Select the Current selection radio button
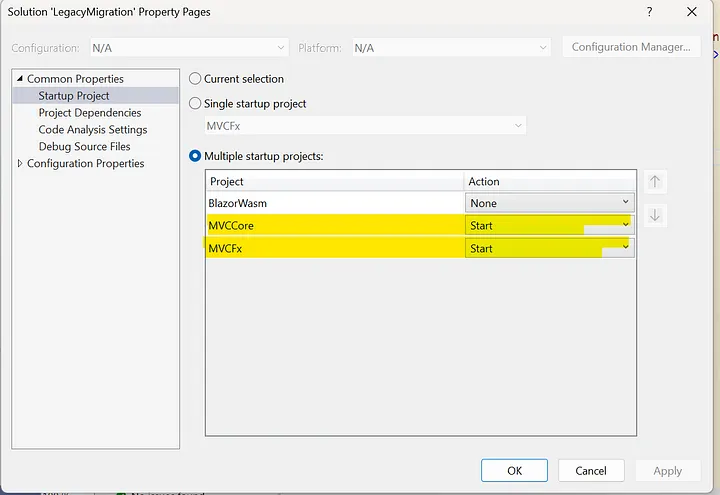720x495 pixels. pos(195,79)
